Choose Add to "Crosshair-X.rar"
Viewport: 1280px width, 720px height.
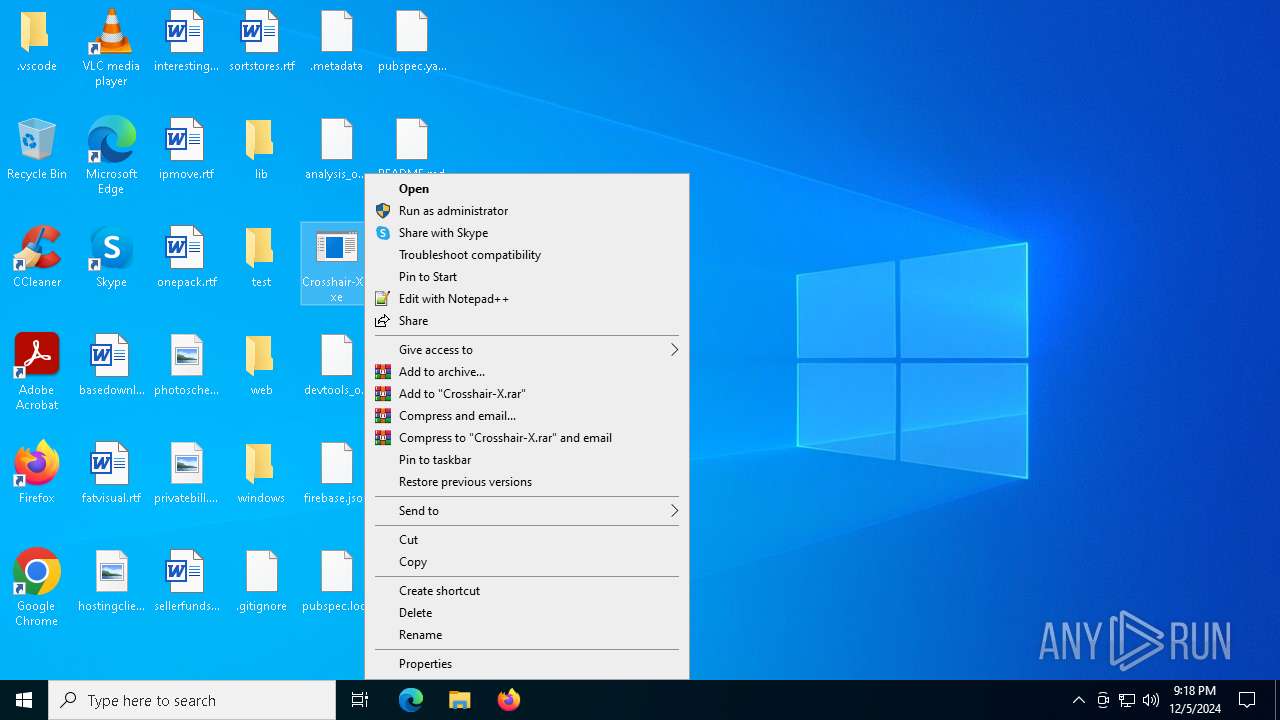527,394
